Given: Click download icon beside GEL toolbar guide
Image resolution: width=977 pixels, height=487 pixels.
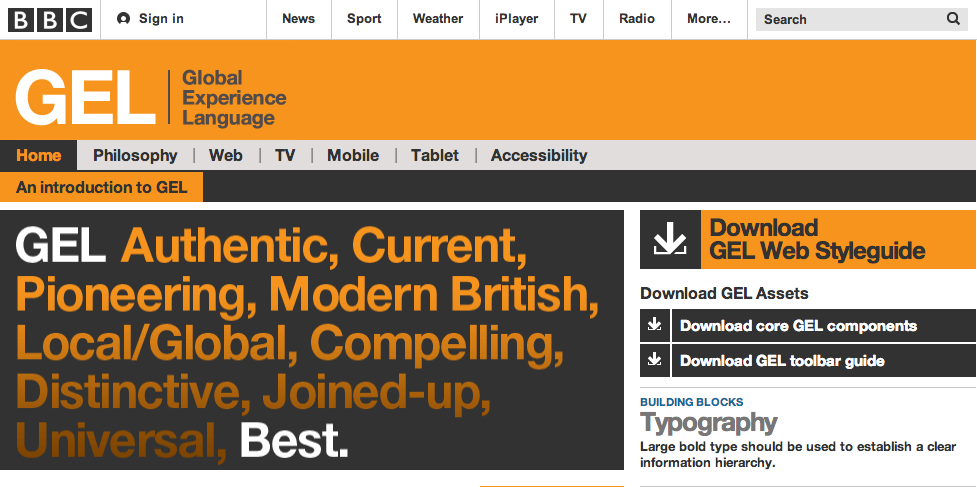Looking at the screenshot, I should point(655,360).
